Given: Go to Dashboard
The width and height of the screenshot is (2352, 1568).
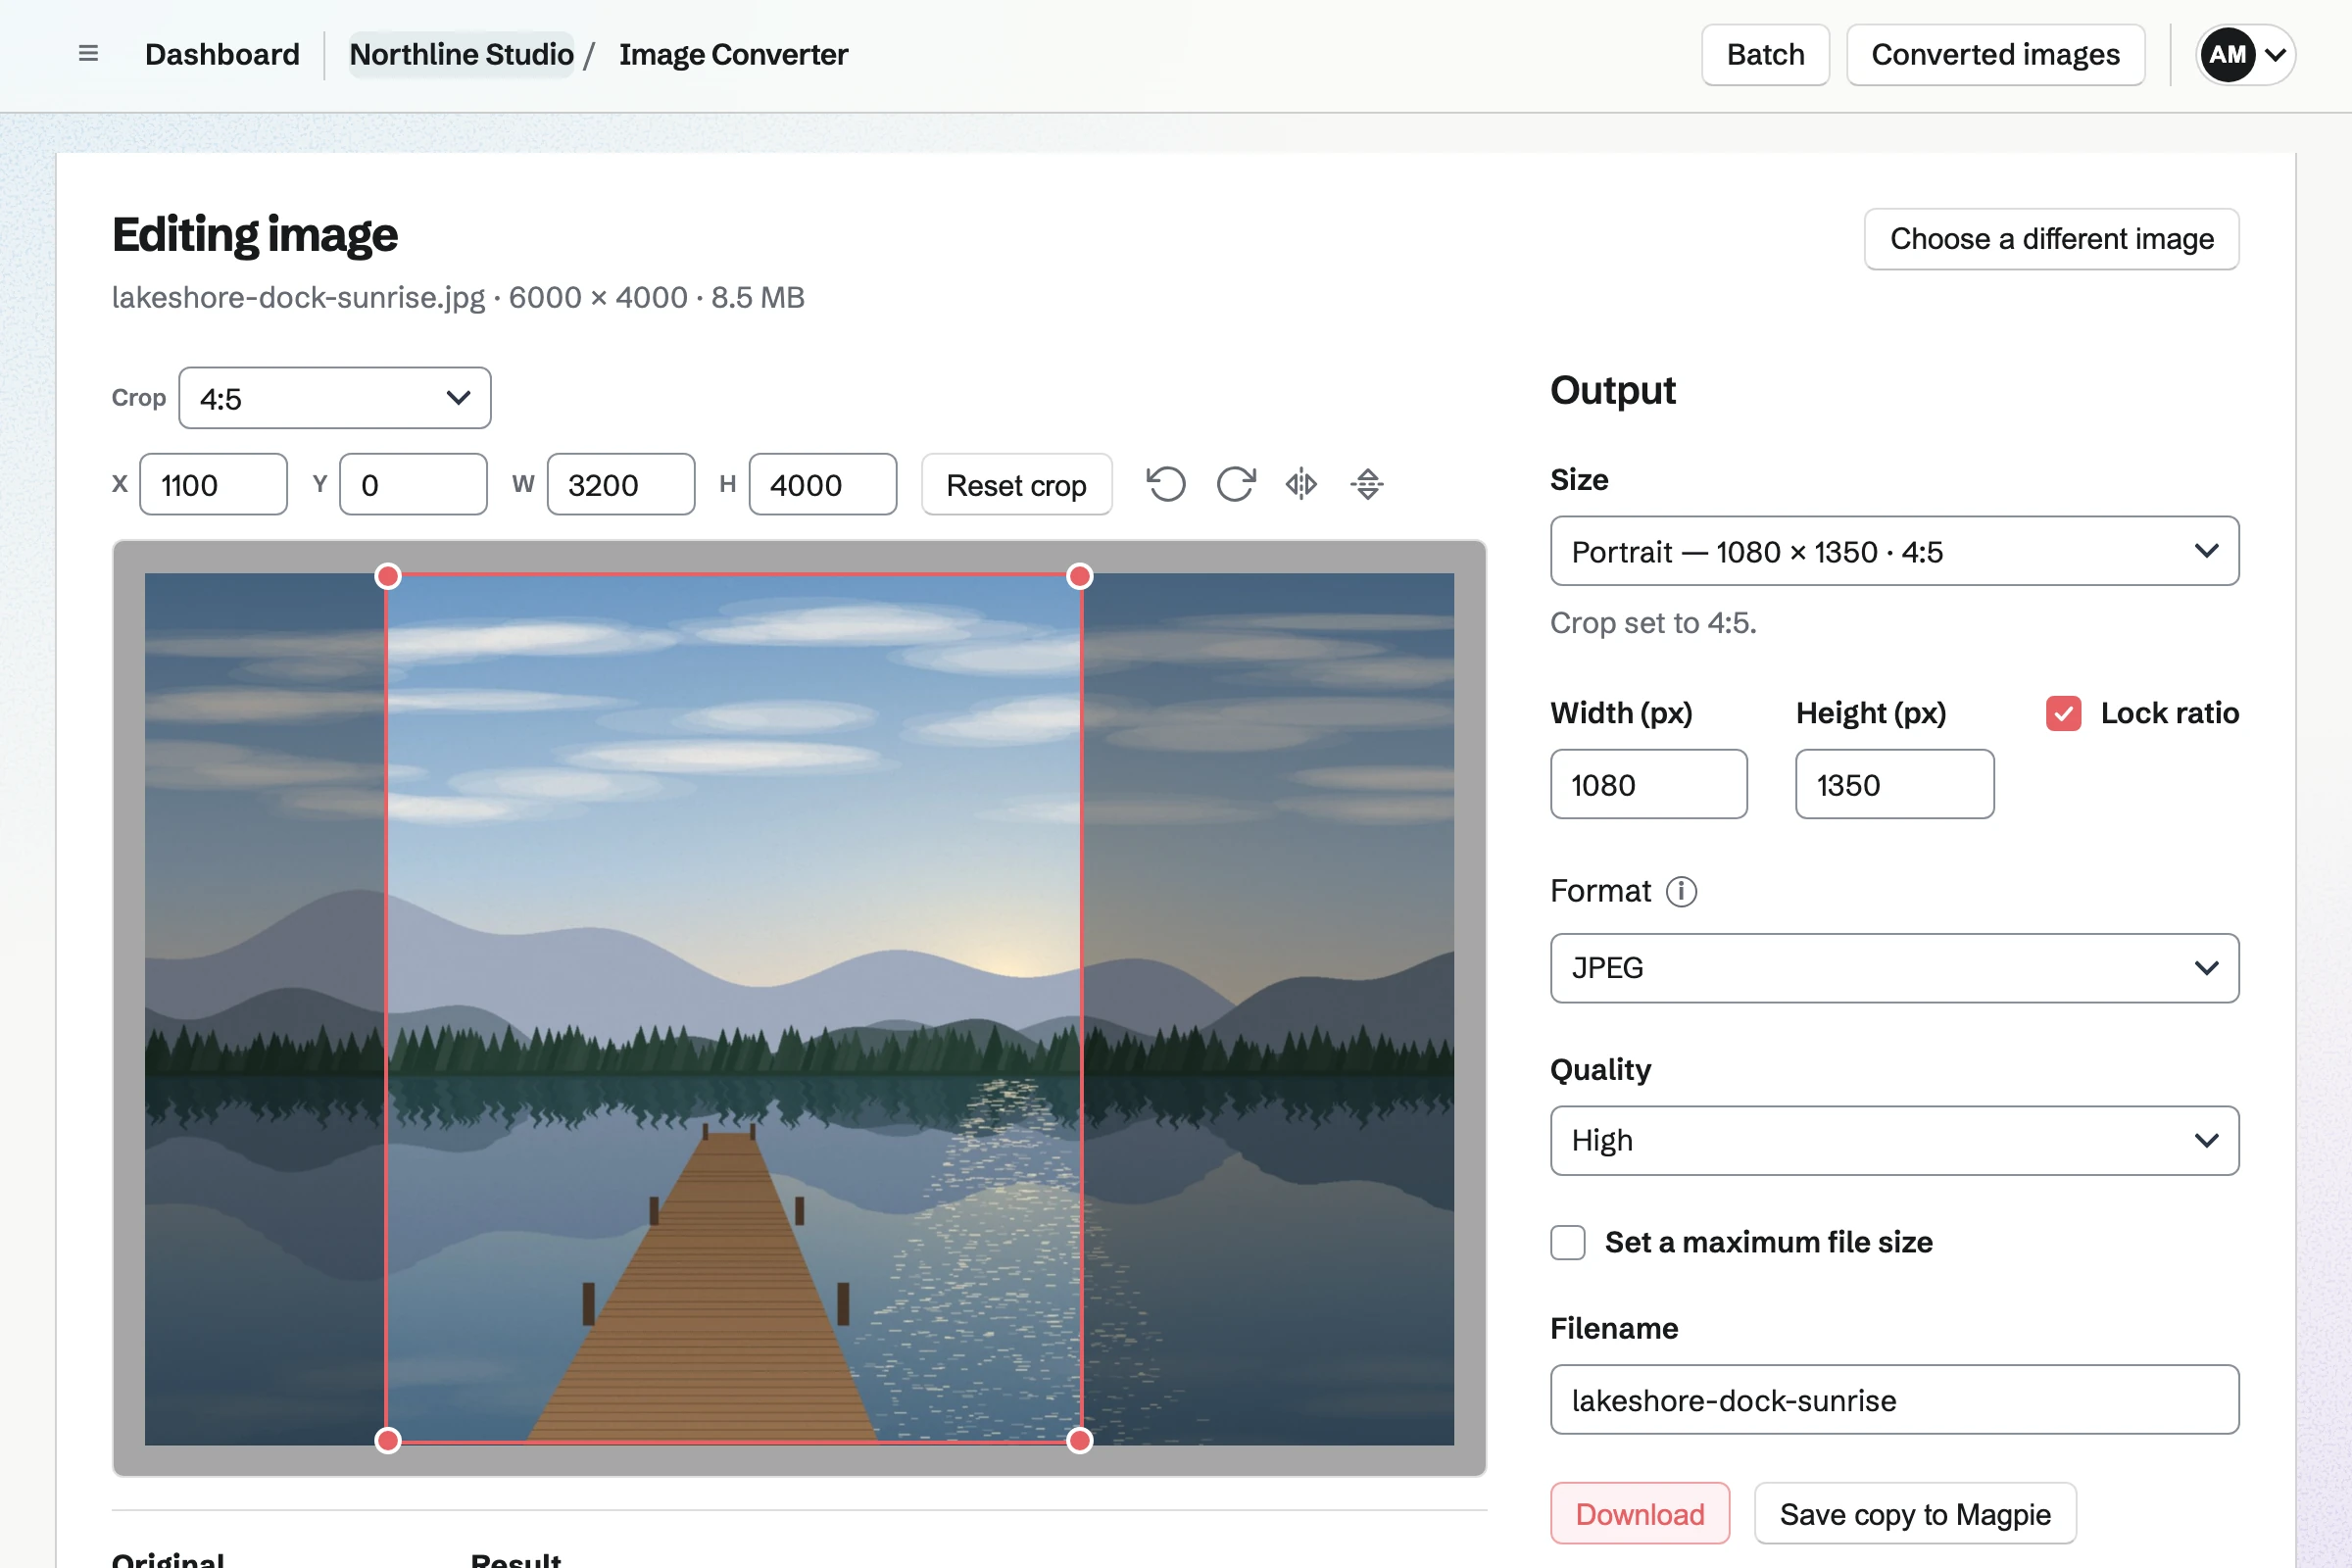Looking at the screenshot, I should click(x=222, y=54).
